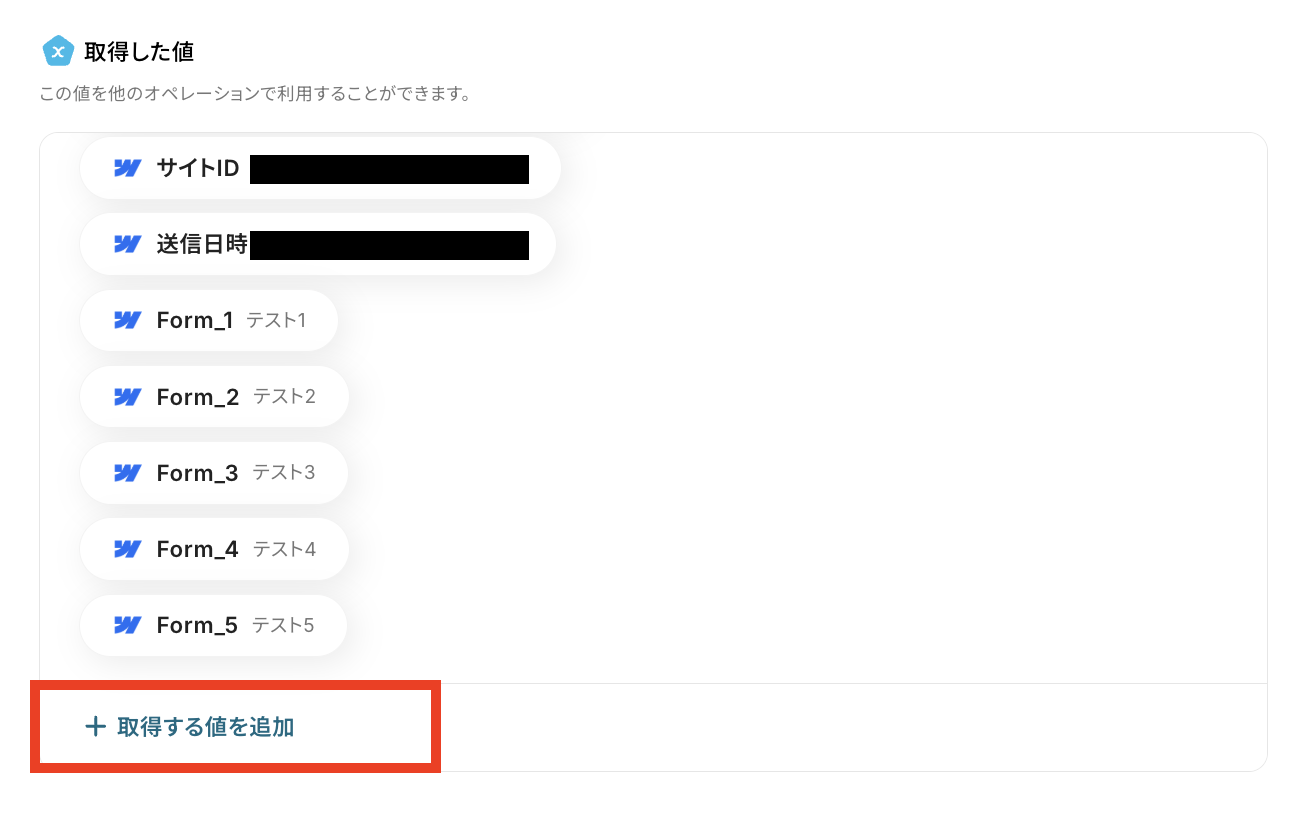1304x840 pixels.
Task: Click the blue pentagon icon beside 取得した値
Action: [x=58, y=50]
